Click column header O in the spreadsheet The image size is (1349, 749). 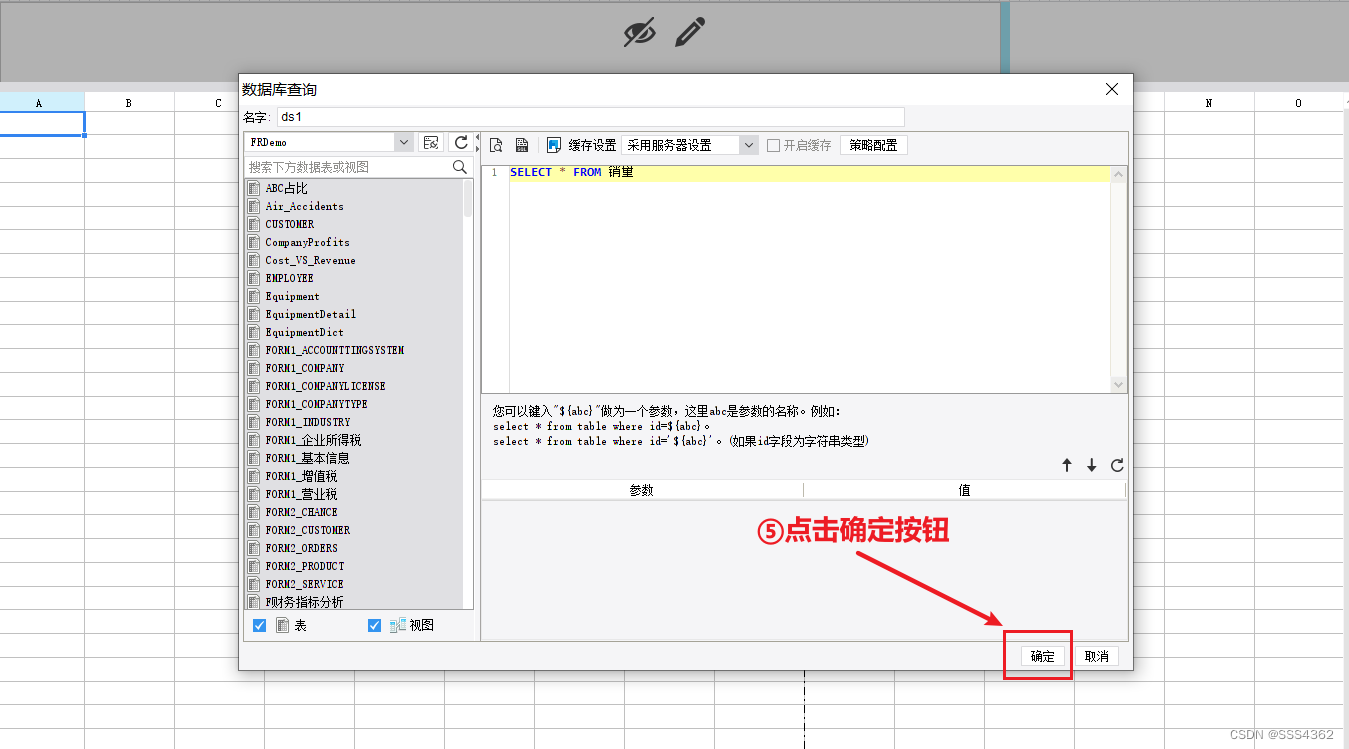(x=1299, y=102)
